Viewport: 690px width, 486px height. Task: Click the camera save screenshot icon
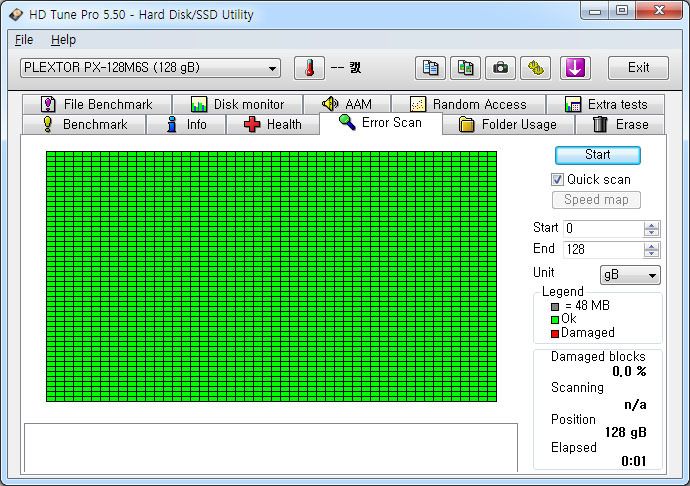[x=500, y=68]
